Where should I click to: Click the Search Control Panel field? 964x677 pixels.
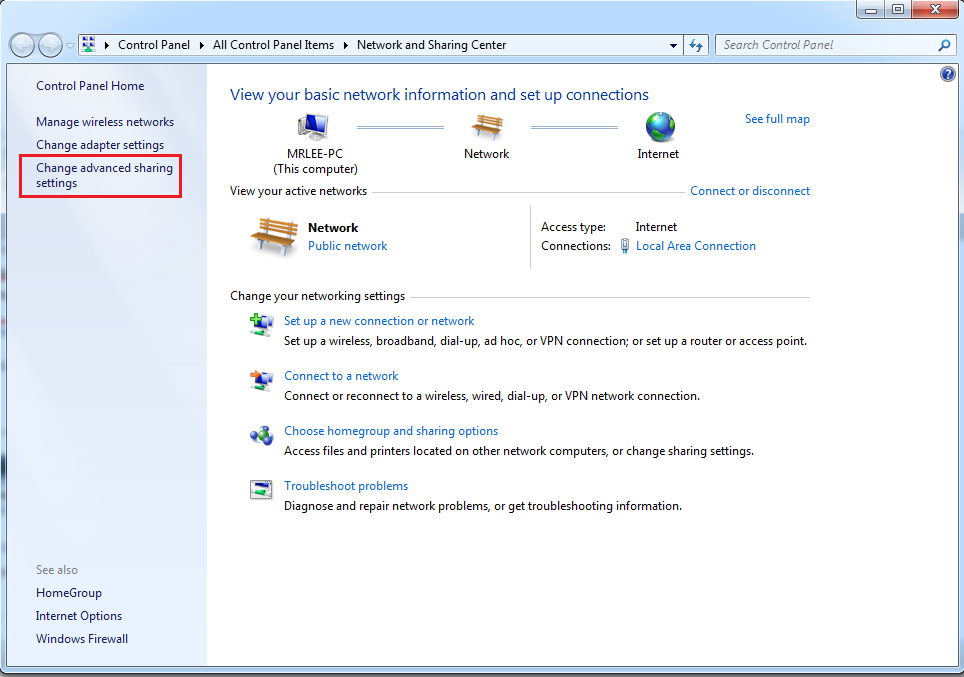click(x=825, y=45)
